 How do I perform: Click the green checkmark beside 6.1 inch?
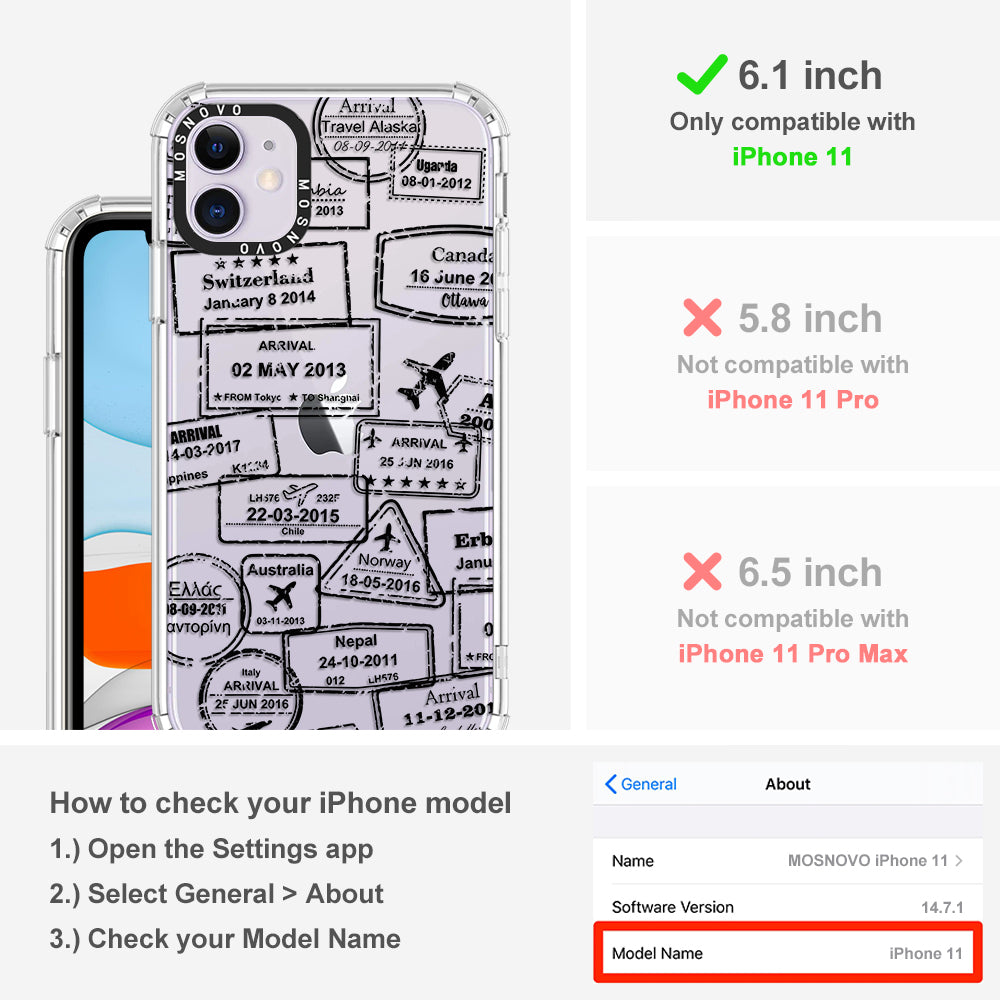(702, 75)
